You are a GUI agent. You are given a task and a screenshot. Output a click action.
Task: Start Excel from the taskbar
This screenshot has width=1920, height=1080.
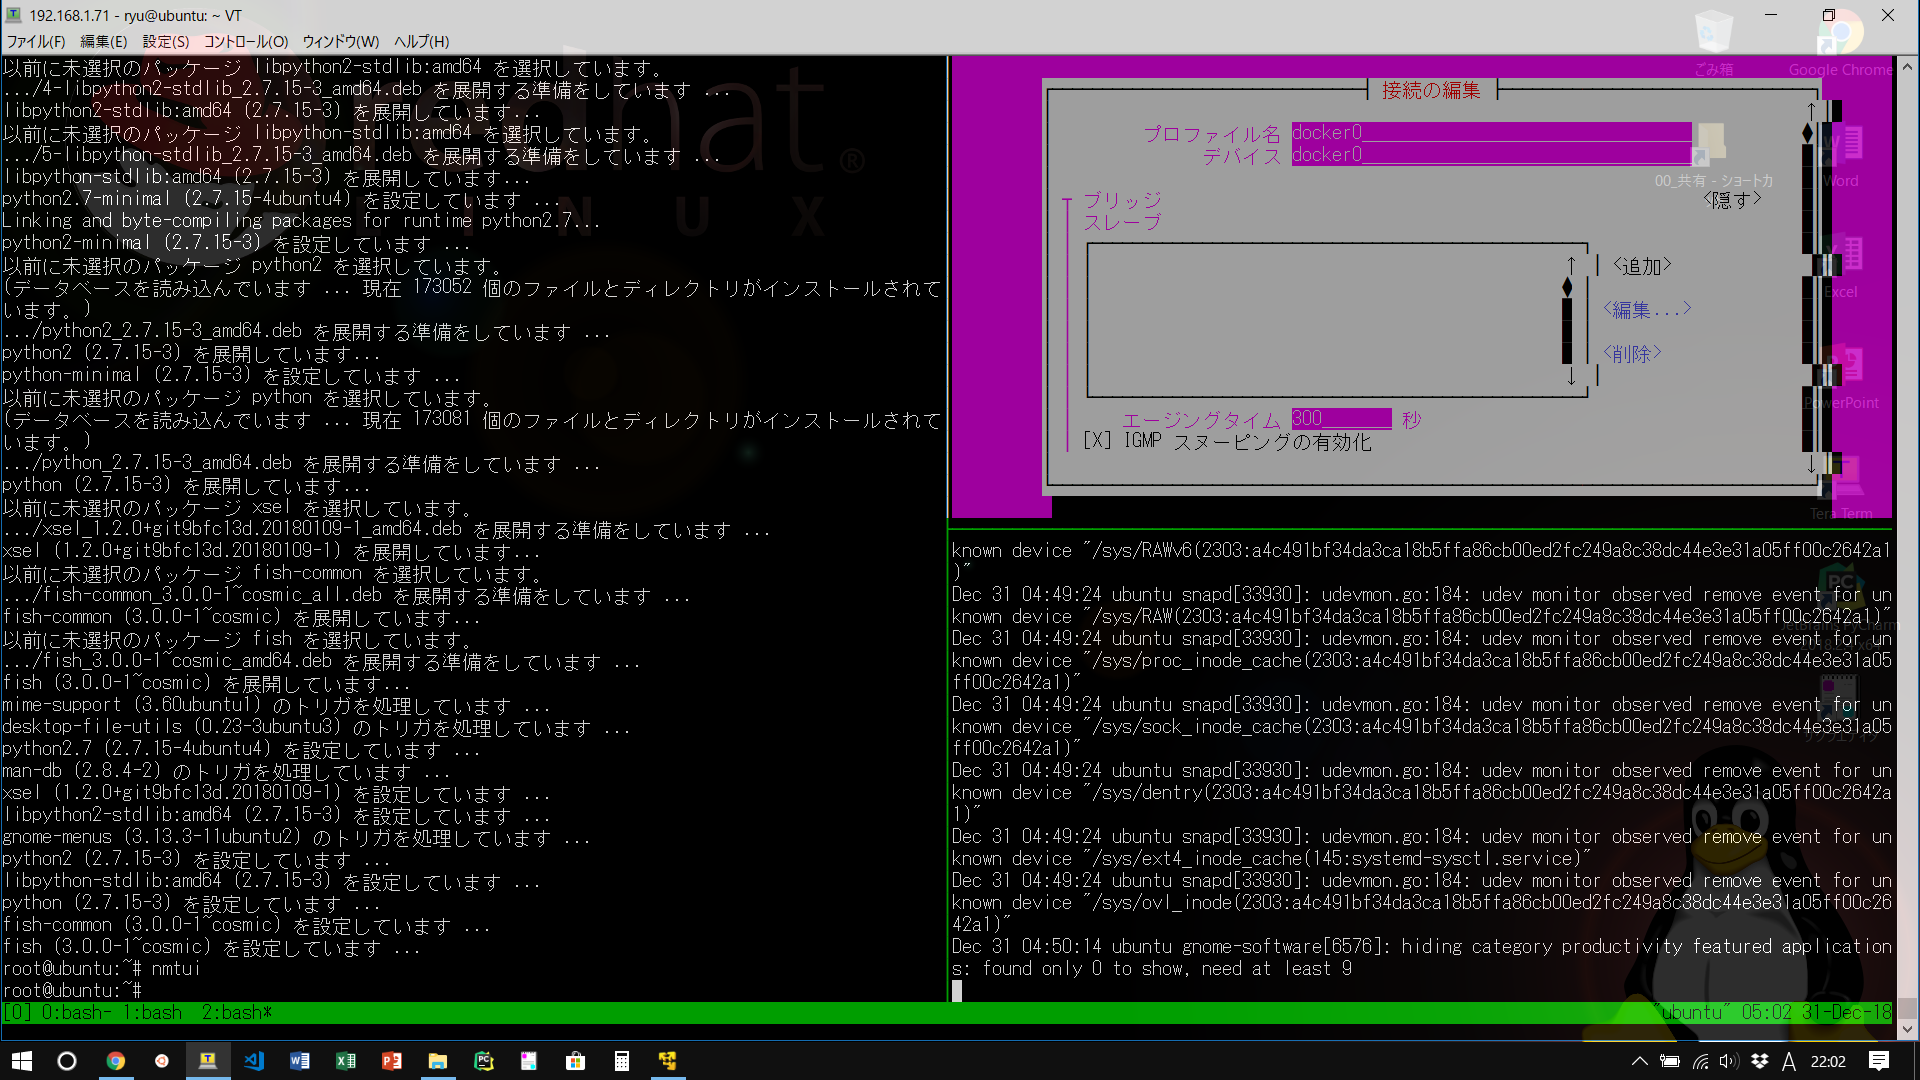pyautogui.click(x=346, y=1061)
